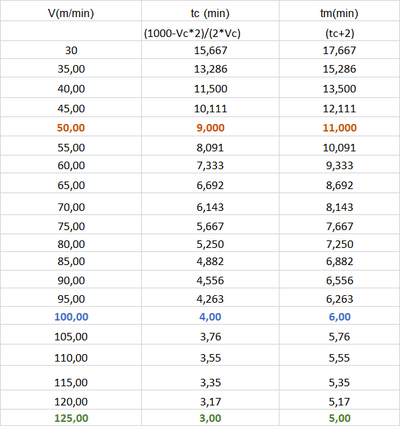The image size is (400, 426).
Task: Select the cell with 7,333
Action: [210, 164]
